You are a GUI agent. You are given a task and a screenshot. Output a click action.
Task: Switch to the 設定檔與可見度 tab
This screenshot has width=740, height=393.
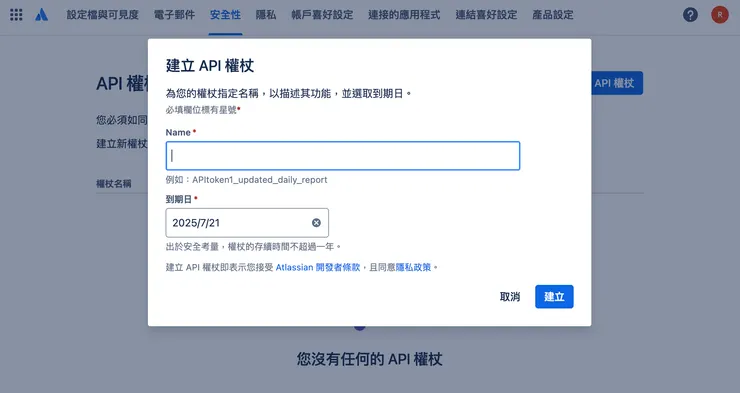click(x=102, y=15)
